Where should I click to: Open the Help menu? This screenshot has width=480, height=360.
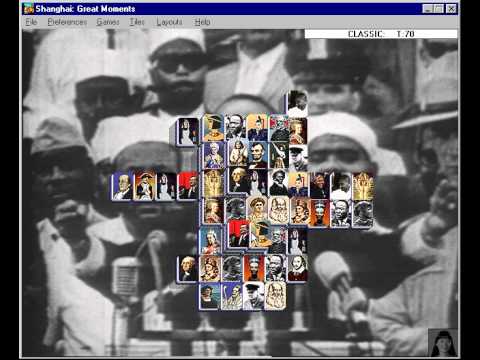202,22
